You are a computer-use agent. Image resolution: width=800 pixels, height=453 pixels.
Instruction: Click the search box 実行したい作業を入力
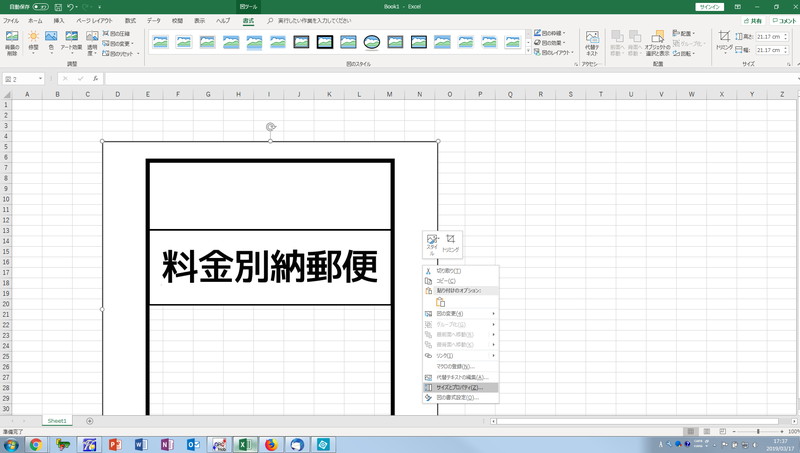(x=314, y=21)
